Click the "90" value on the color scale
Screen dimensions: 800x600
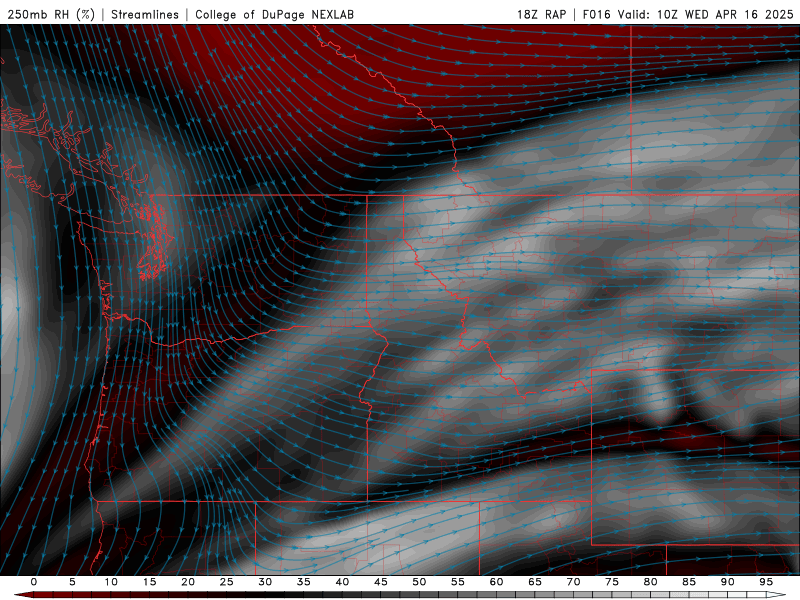728,582
